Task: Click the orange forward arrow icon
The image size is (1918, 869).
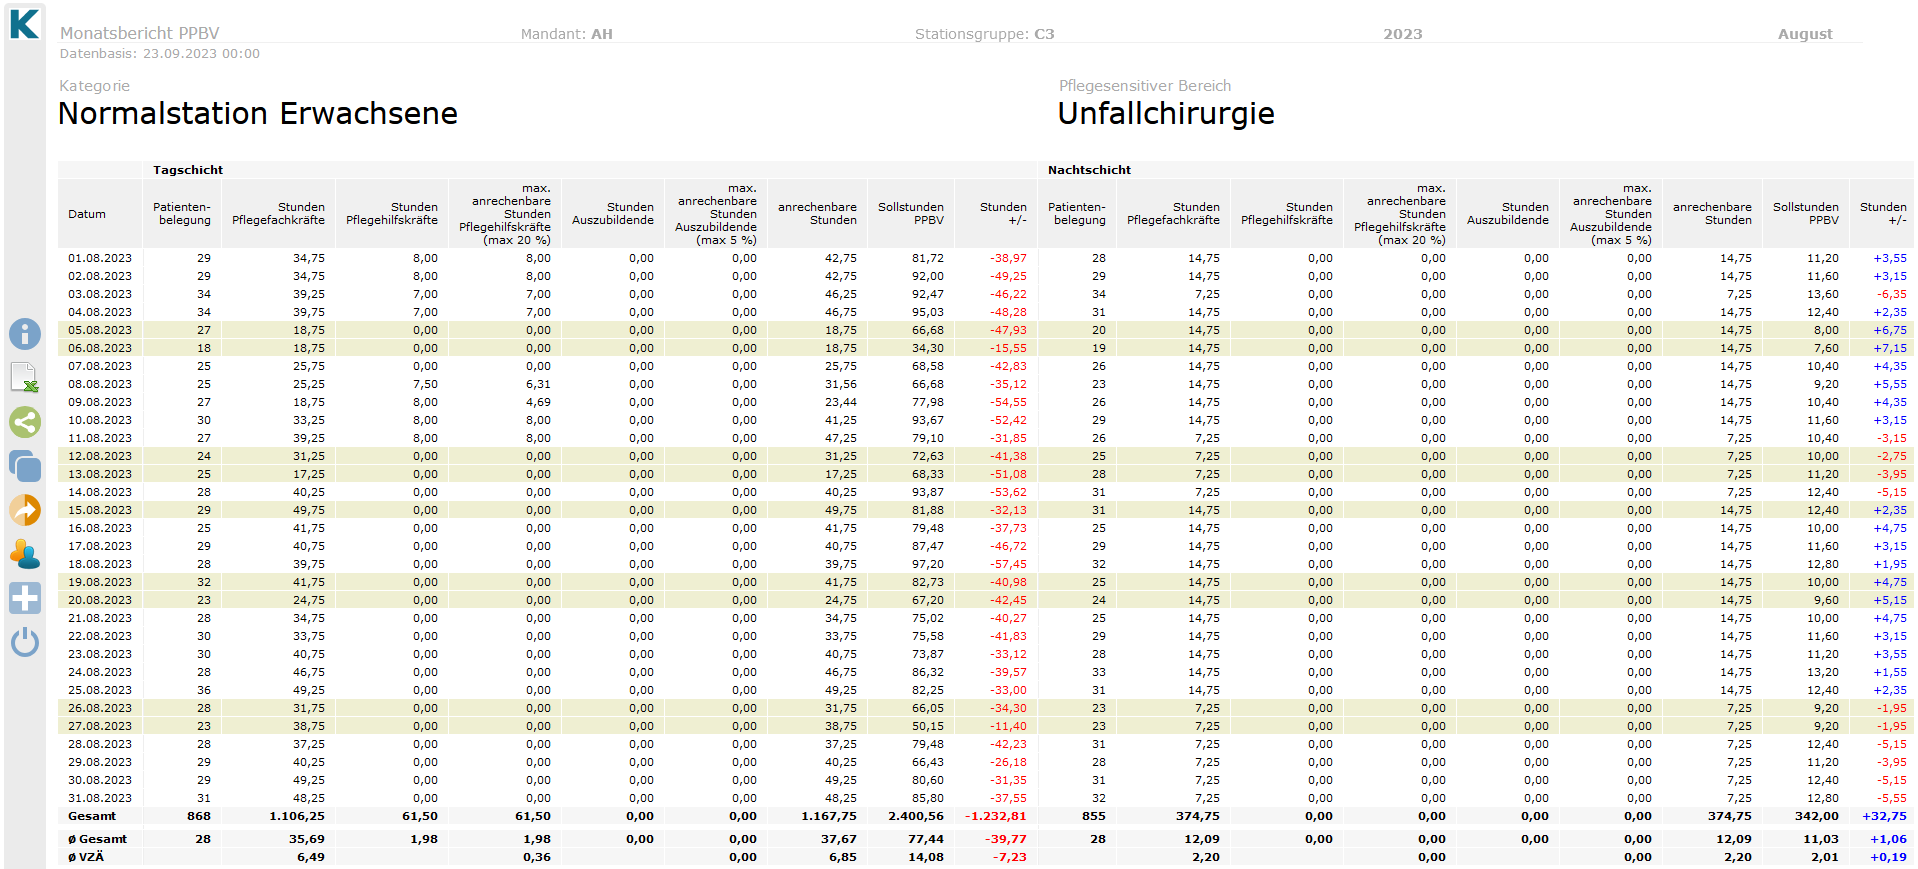Action: (25, 510)
